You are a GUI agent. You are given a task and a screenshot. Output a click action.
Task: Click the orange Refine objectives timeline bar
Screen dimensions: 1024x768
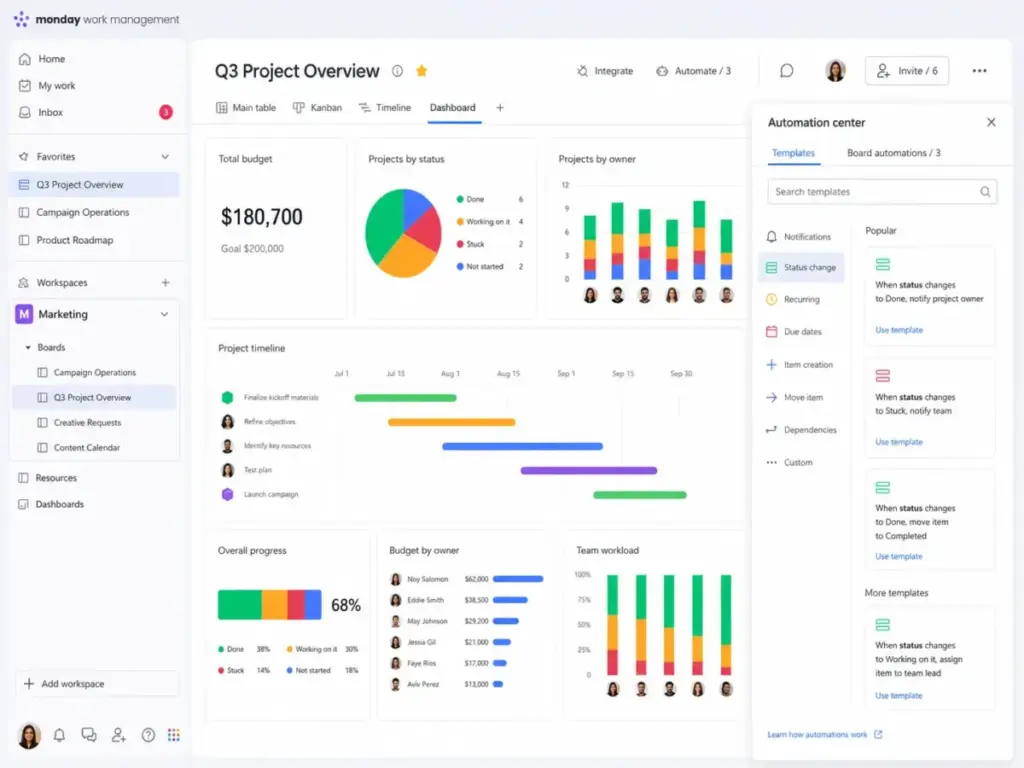tap(451, 422)
